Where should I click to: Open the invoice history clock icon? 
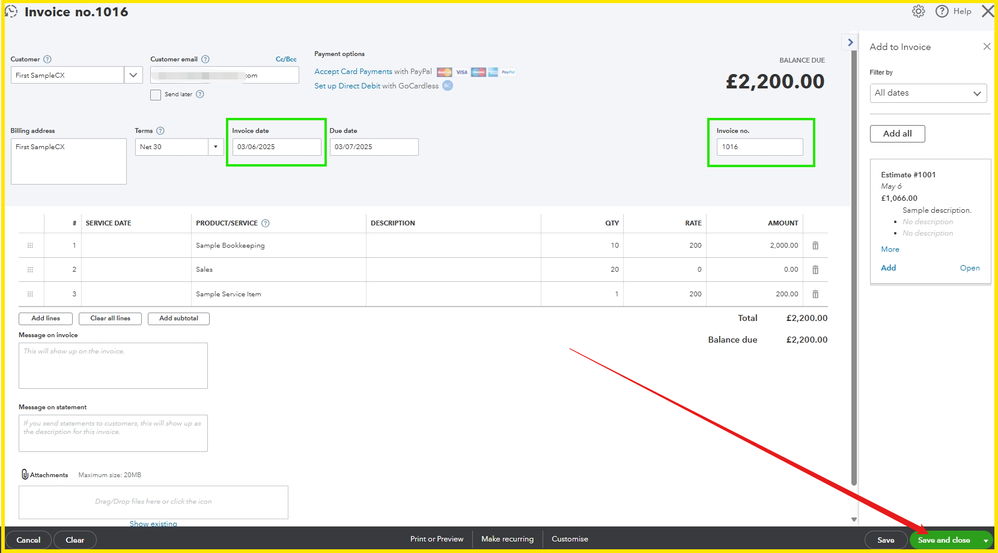coord(11,11)
